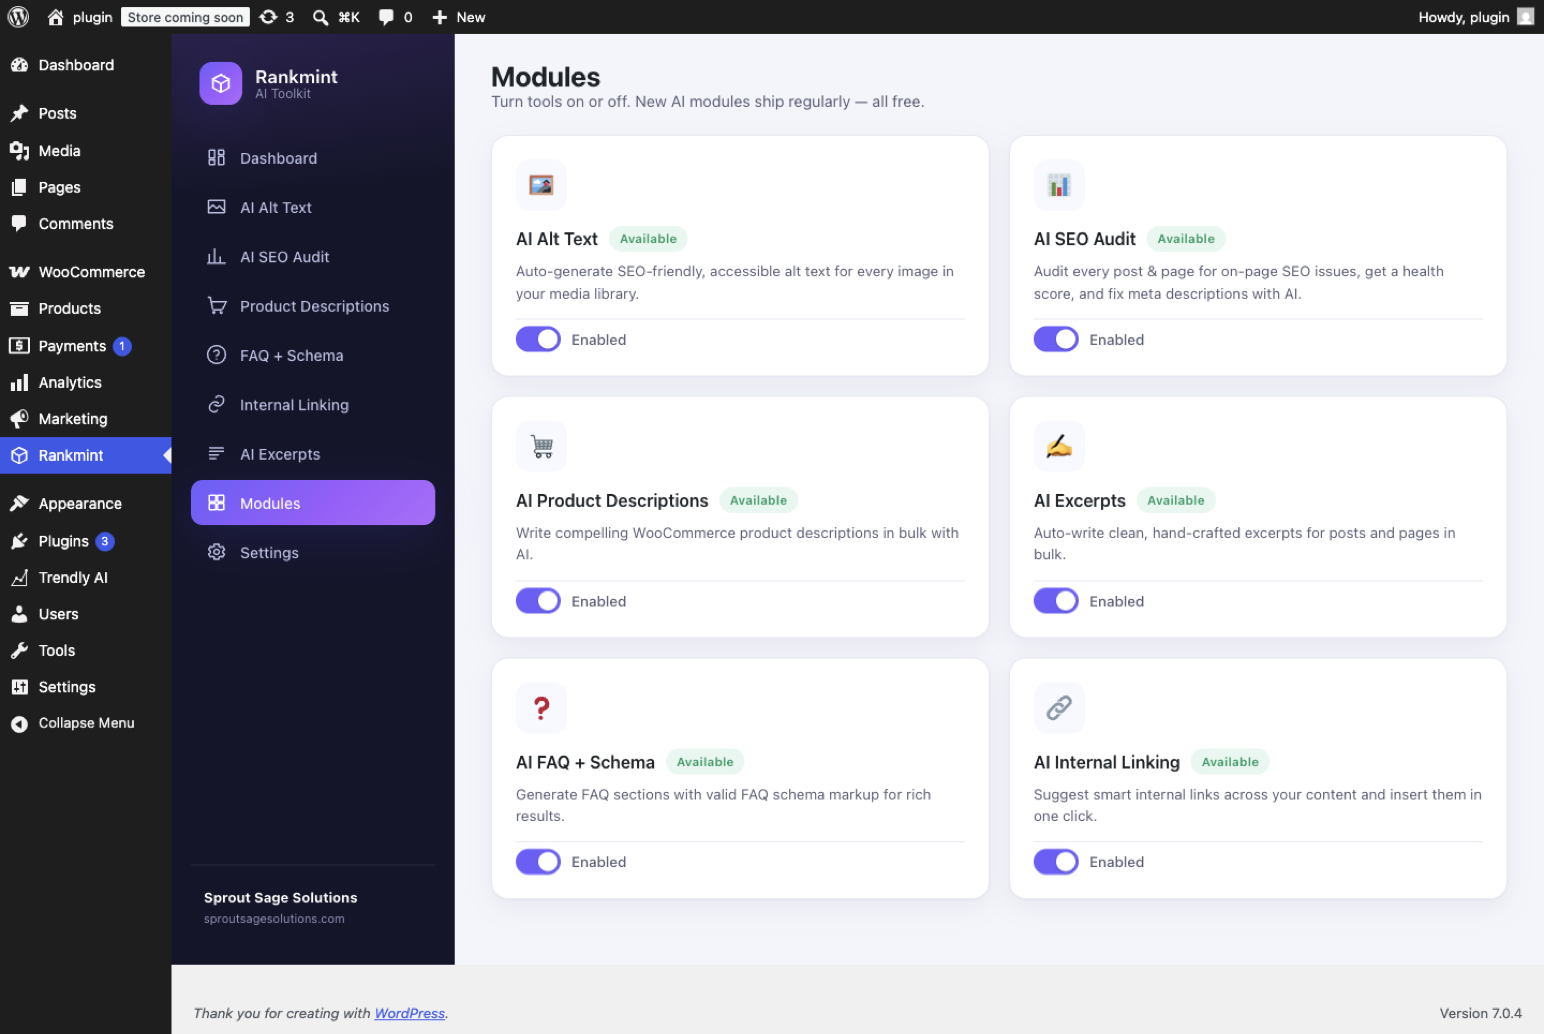
Task: Open the Tools menu item
Action: [x=85, y=651]
